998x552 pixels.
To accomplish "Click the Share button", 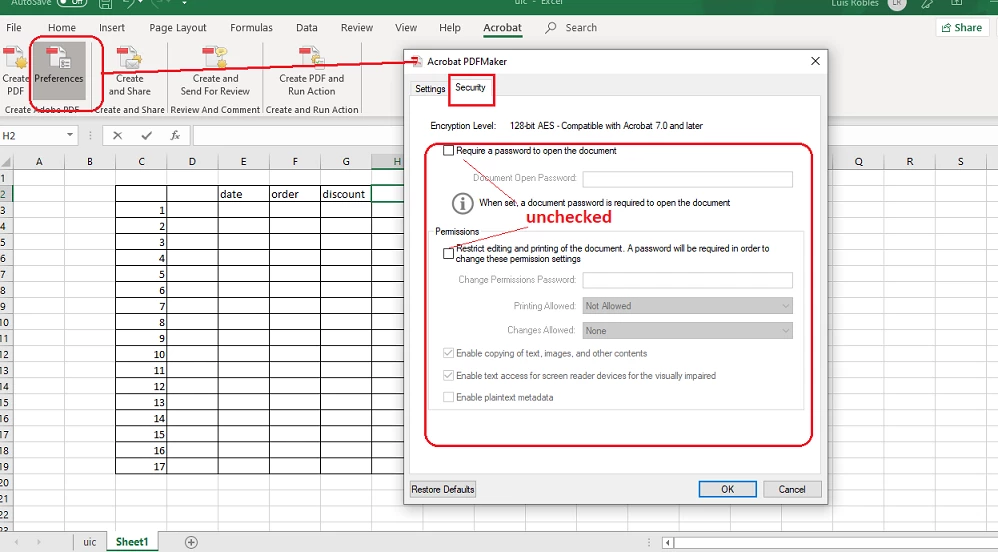I will click(x=962, y=27).
